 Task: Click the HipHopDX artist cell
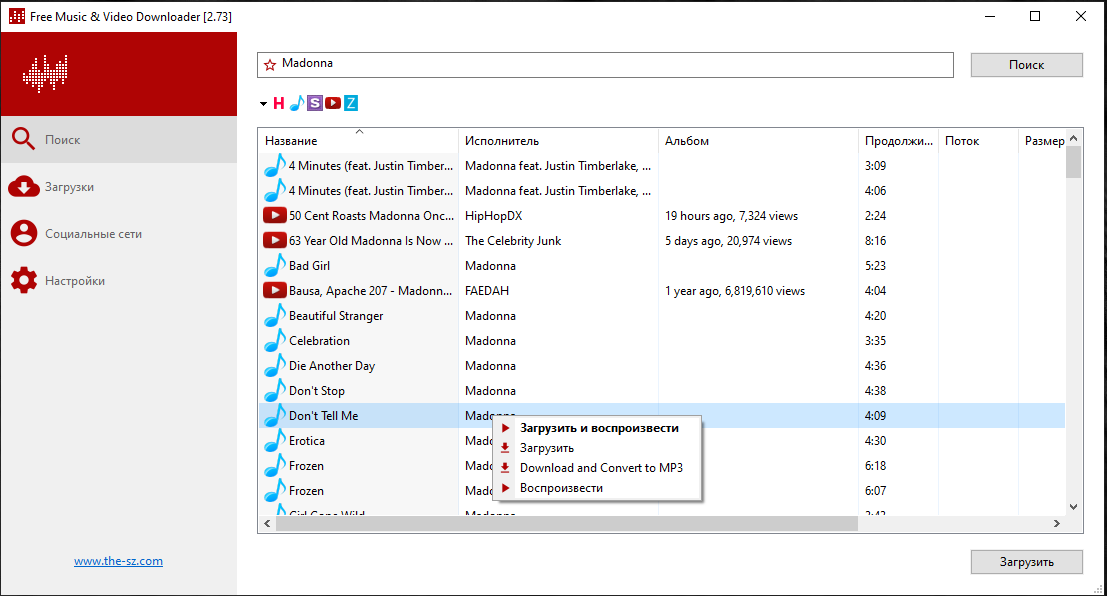[x=493, y=215]
